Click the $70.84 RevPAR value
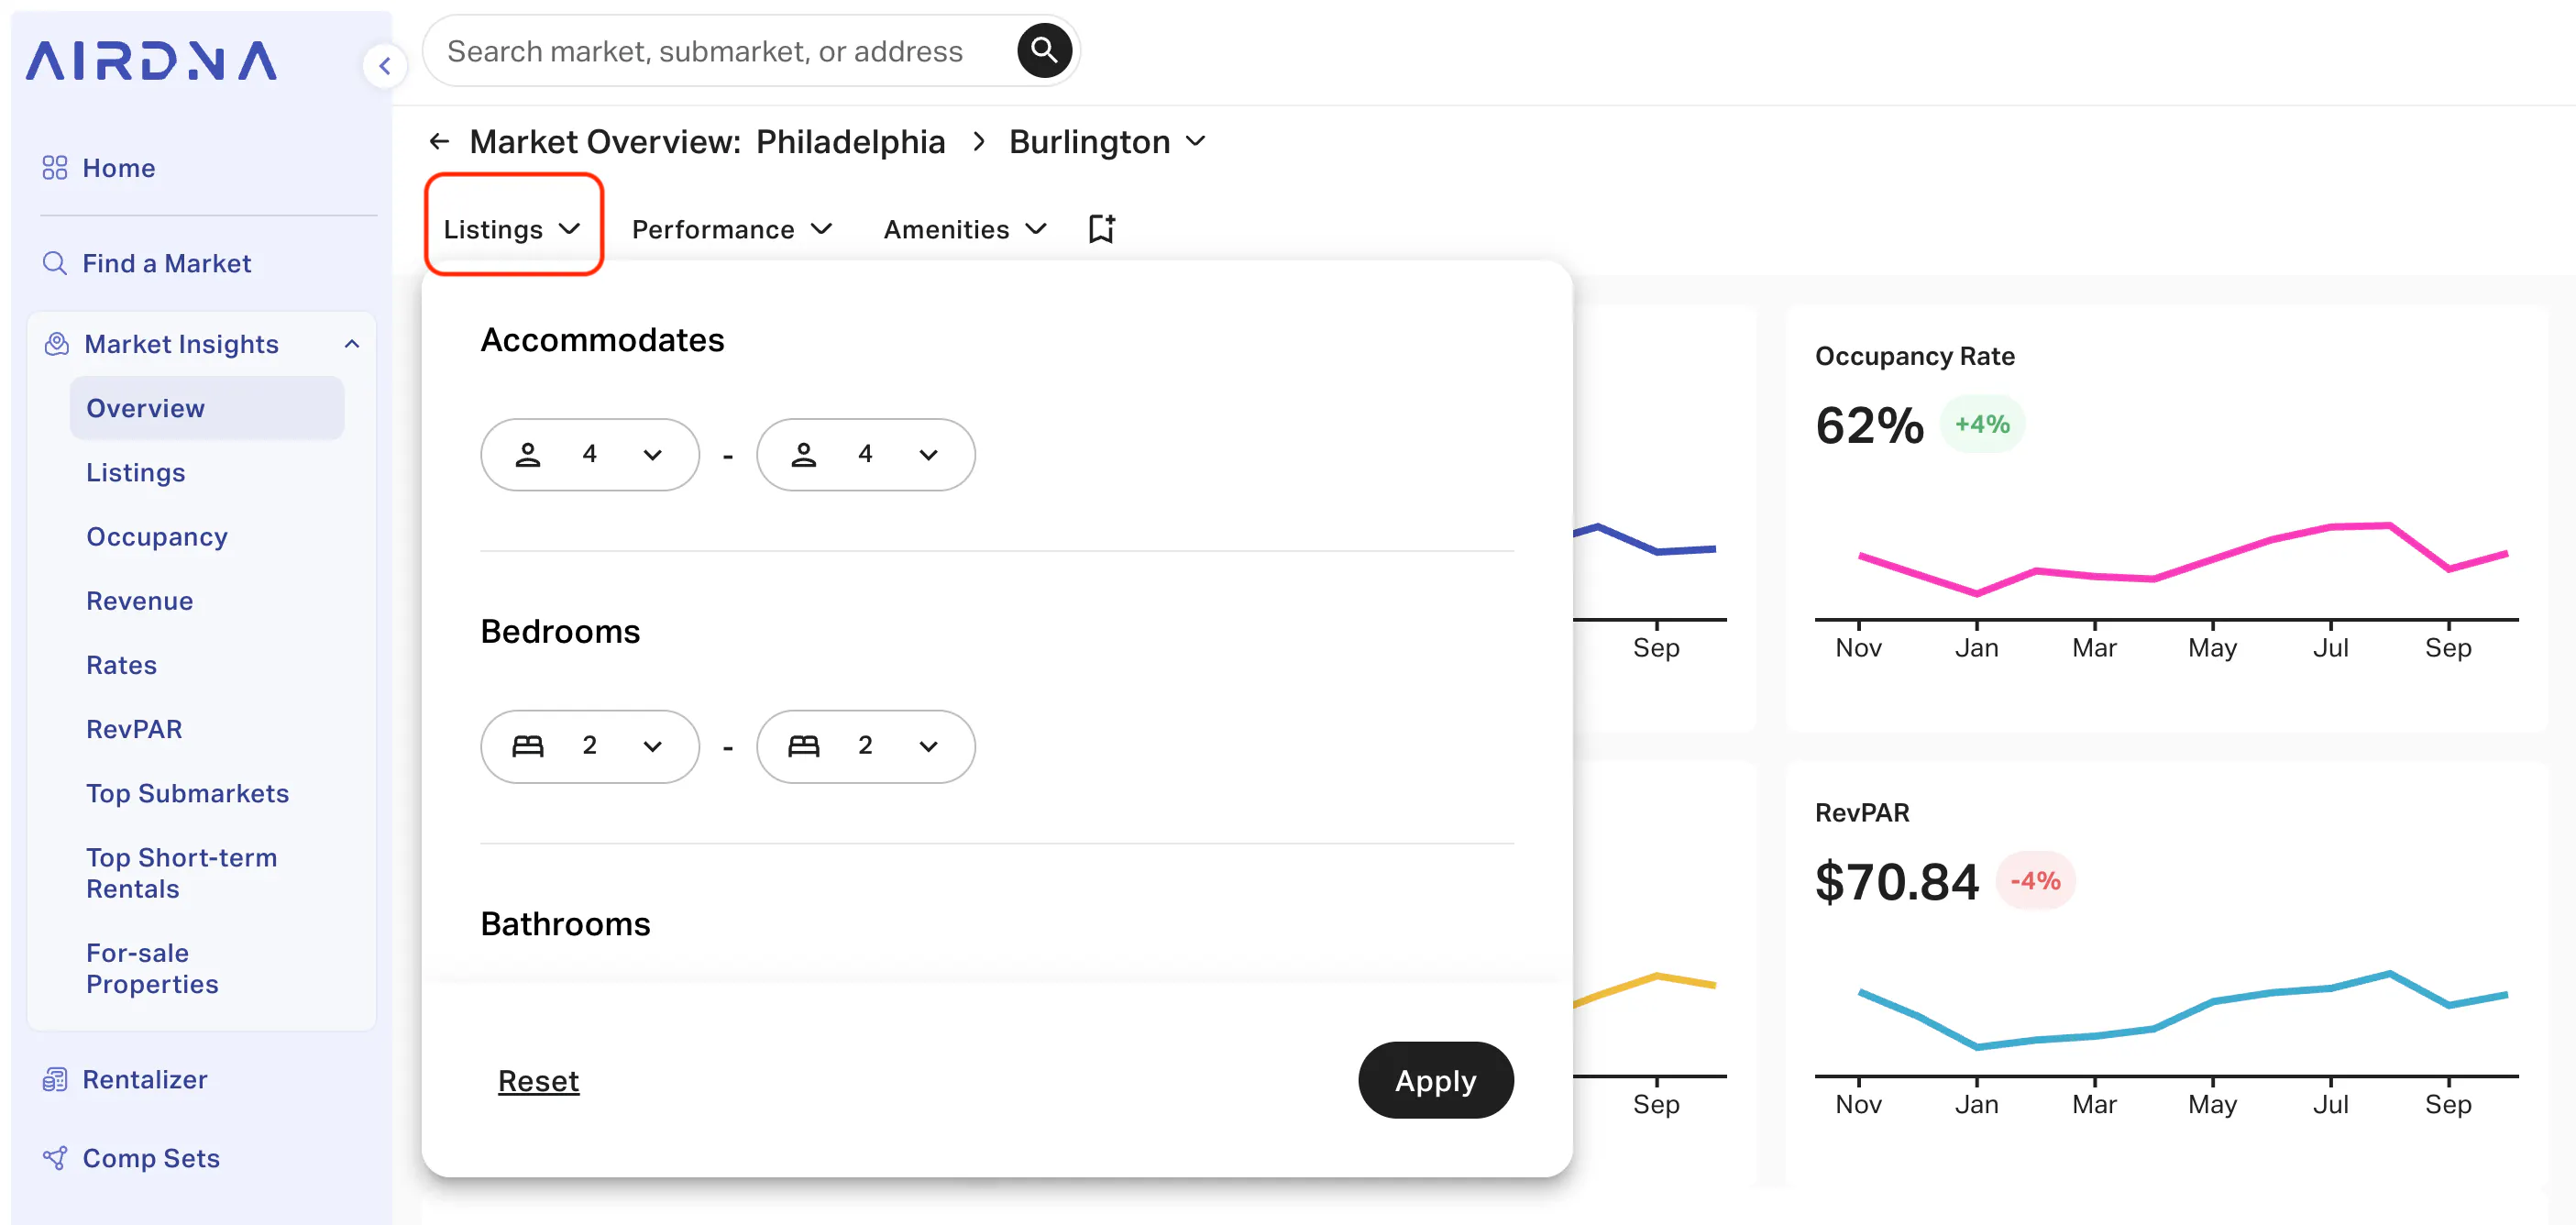 pyautogui.click(x=1897, y=882)
